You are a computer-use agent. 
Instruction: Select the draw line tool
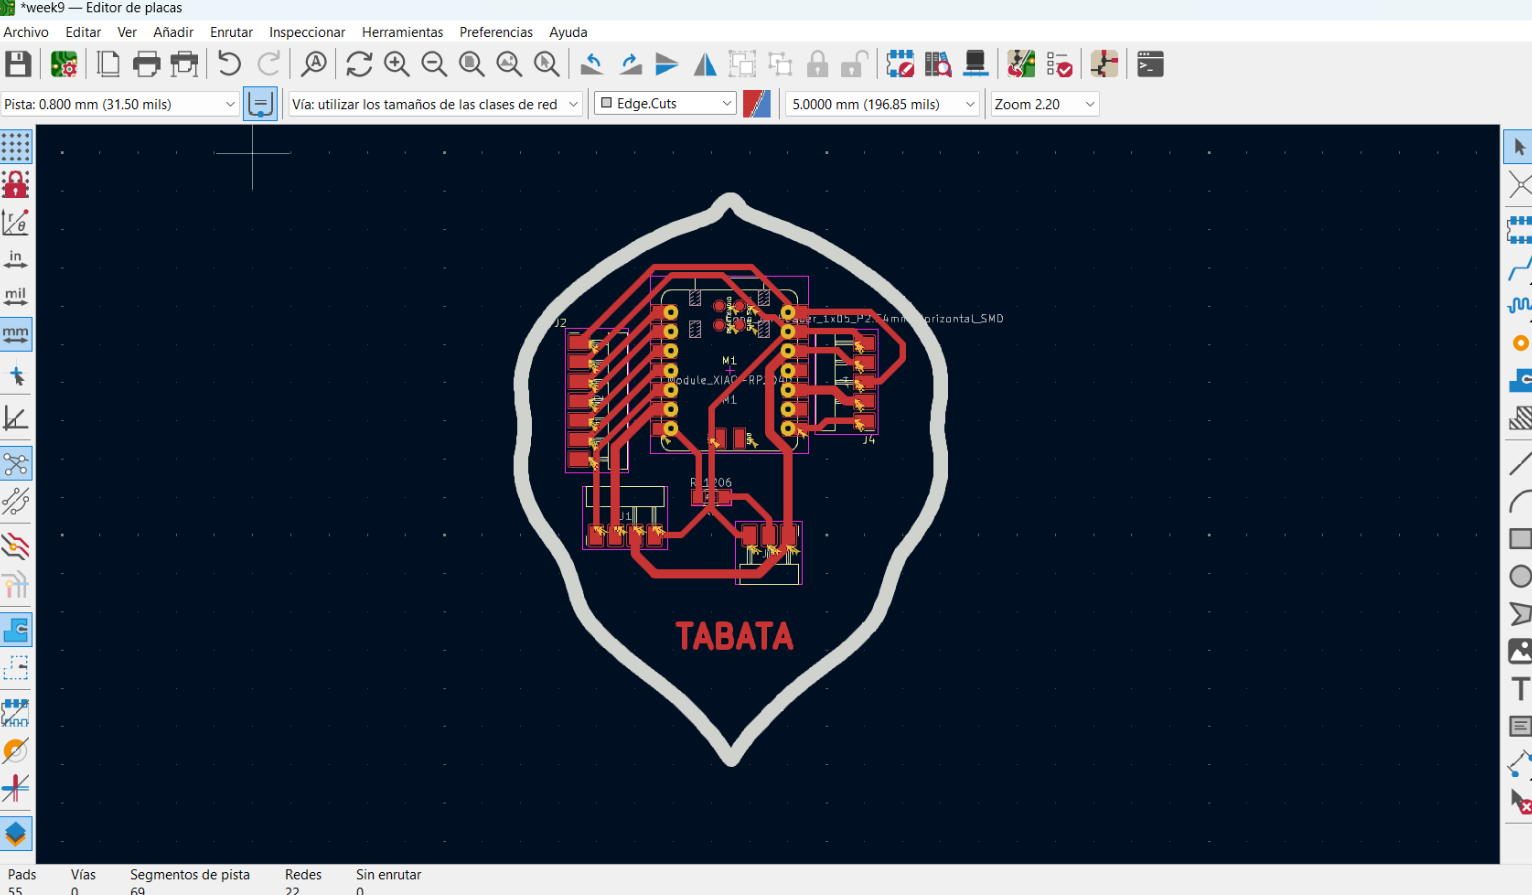click(1519, 463)
